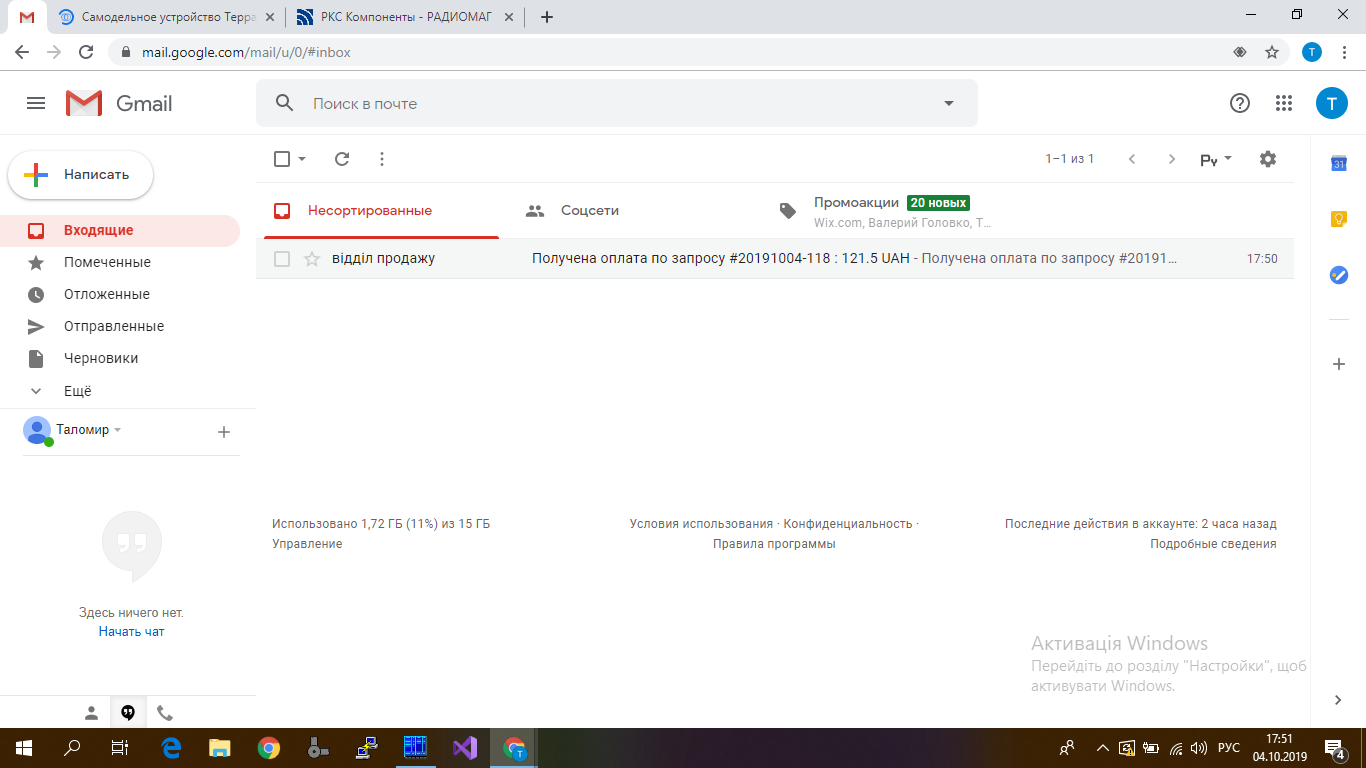Click the Gmail logo
Image resolution: width=1366 pixels, height=768 pixels.
coord(119,103)
